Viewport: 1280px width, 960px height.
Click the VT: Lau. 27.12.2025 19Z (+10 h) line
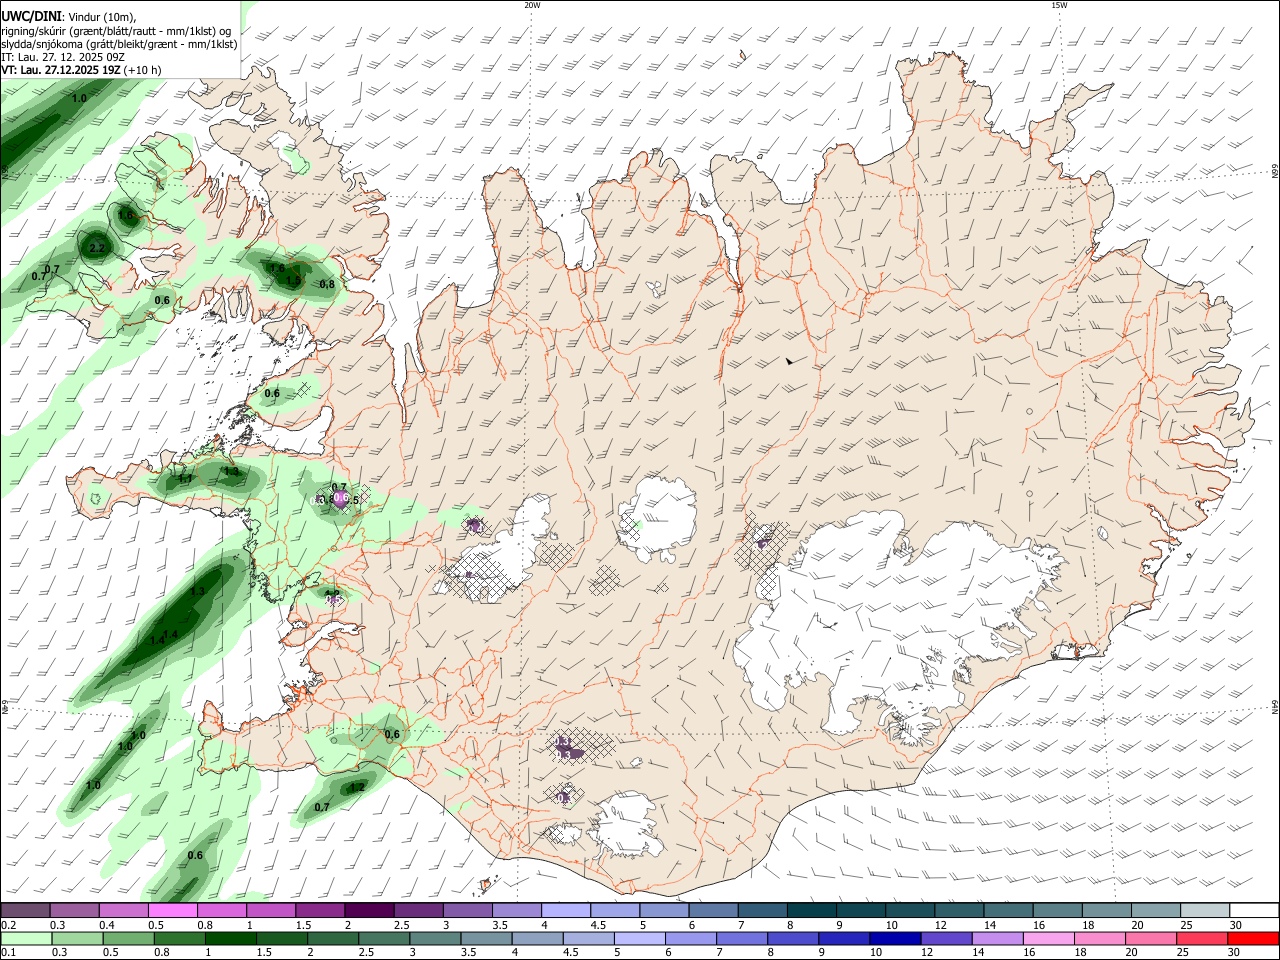tap(82, 70)
